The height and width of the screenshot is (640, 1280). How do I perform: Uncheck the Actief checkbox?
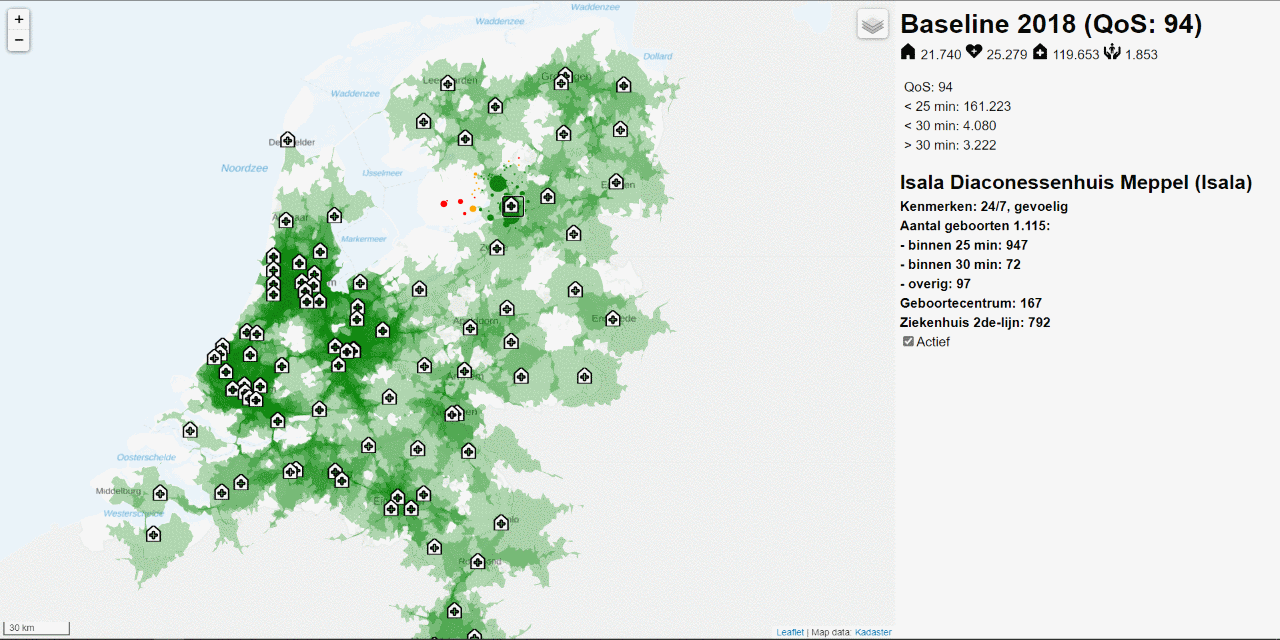click(x=908, y=342)
